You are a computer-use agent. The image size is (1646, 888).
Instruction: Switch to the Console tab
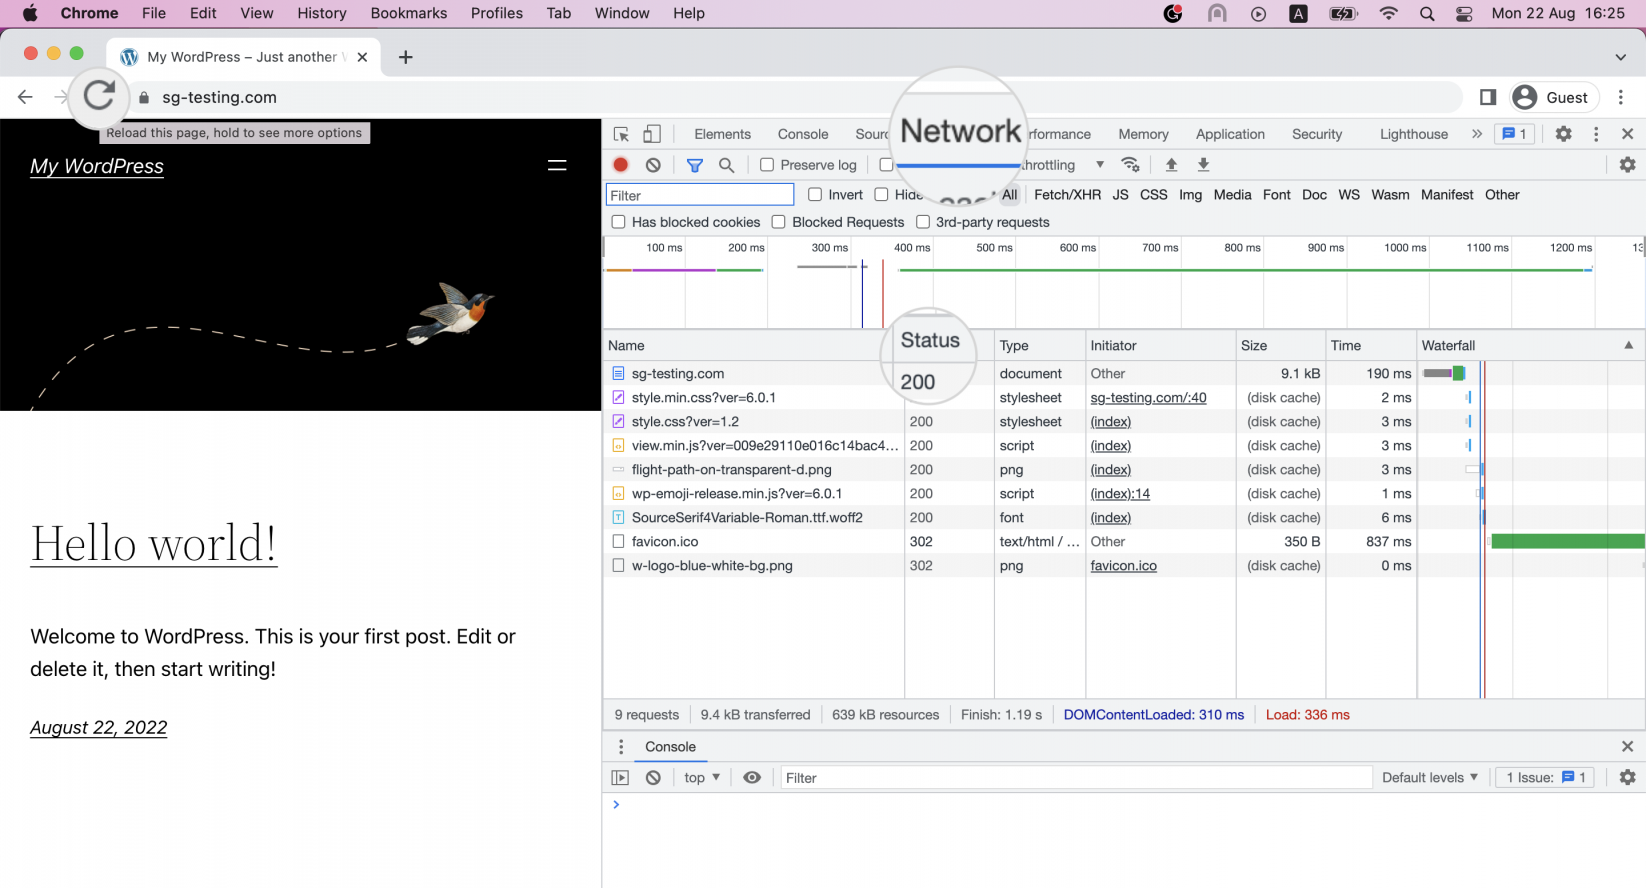click(803, 134)
